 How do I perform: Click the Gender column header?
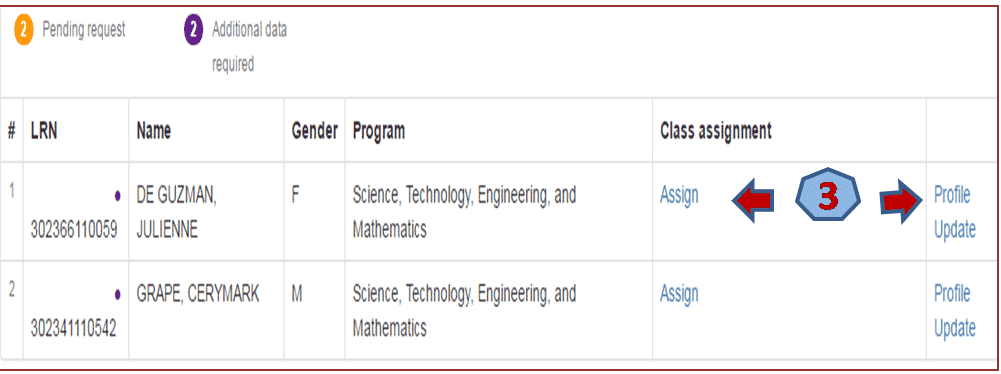point(314,131)
